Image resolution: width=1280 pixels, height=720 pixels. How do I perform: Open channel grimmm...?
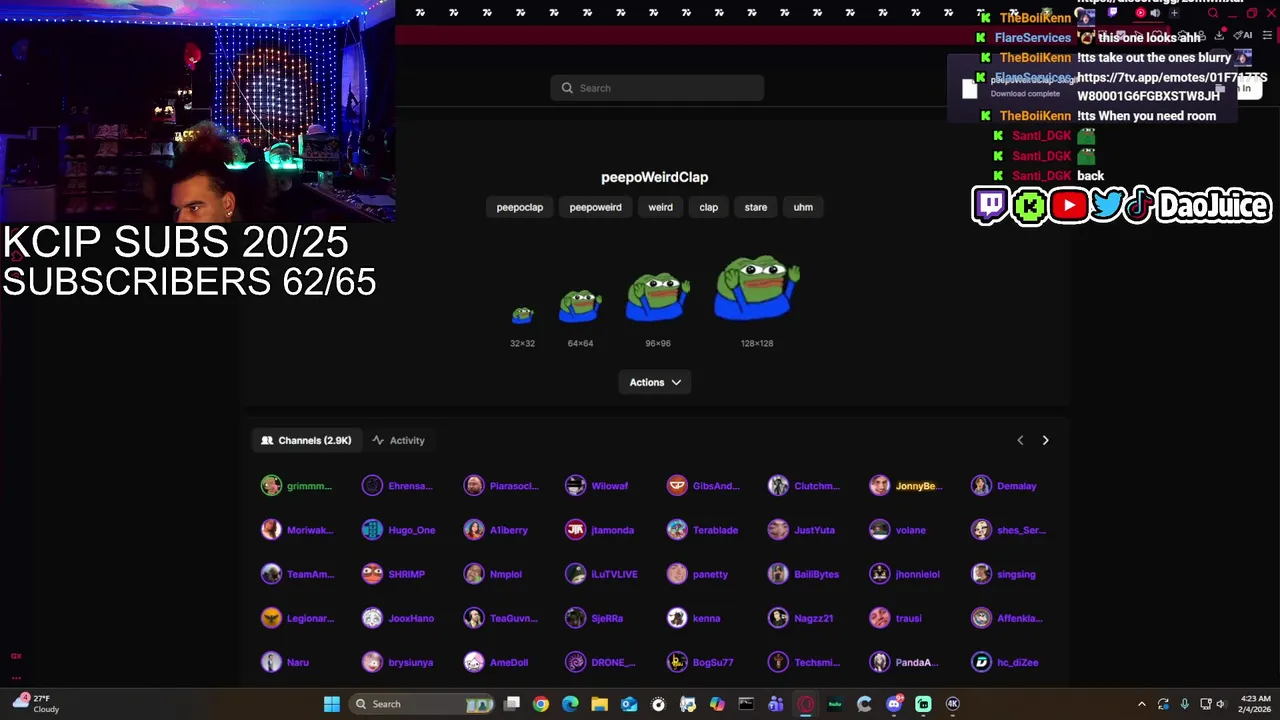click(x=297, y=486)
